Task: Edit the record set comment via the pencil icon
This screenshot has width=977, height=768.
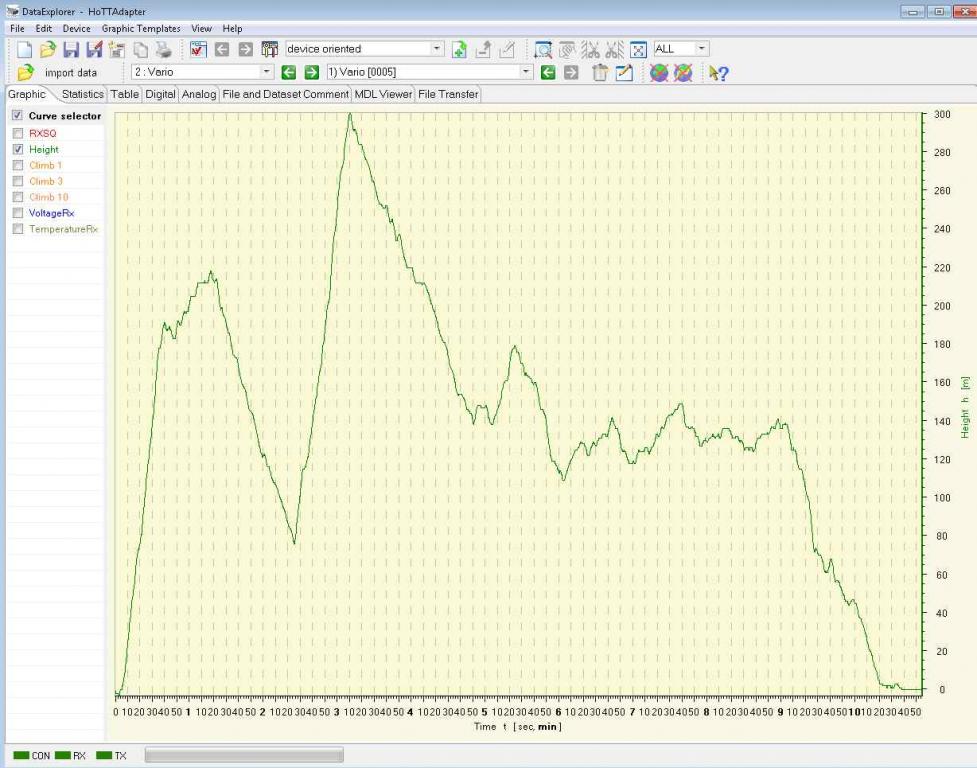Action: coord(624,73)
